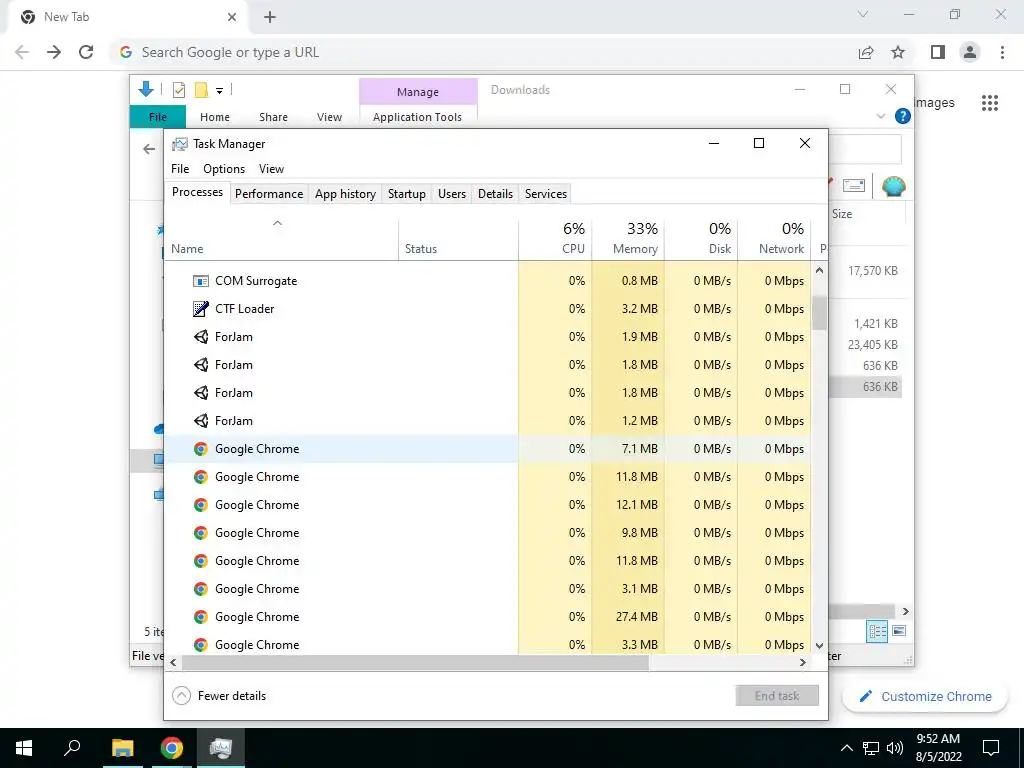Open Explorer Home ribbon tab

tap(215, 117)
